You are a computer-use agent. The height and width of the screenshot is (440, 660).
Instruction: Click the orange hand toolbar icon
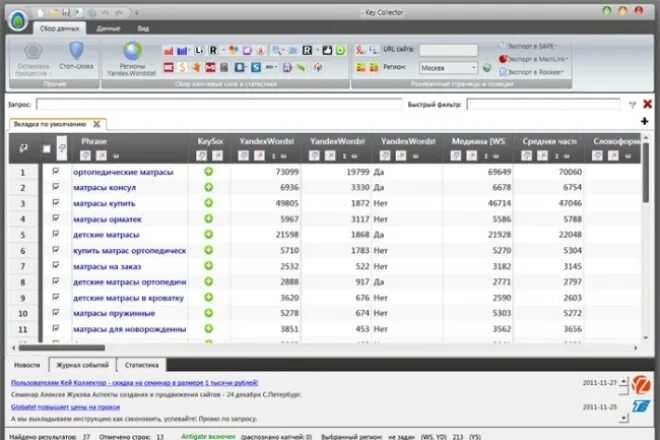tap(196, 67)
